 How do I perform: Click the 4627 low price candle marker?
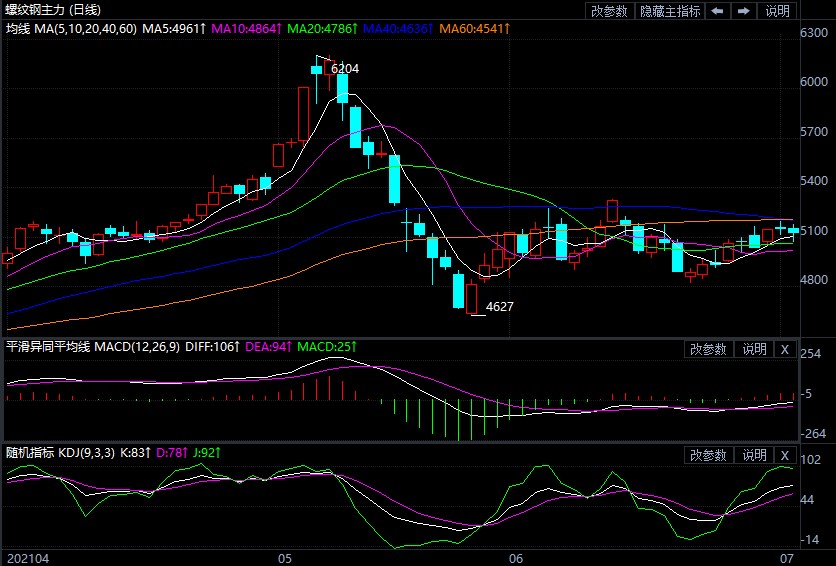tap(499, 306)
